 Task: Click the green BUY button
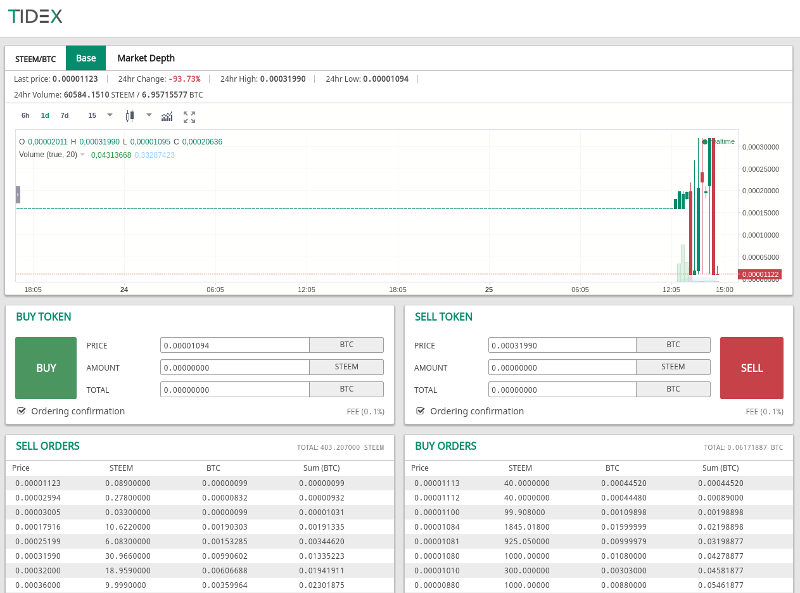46,368
